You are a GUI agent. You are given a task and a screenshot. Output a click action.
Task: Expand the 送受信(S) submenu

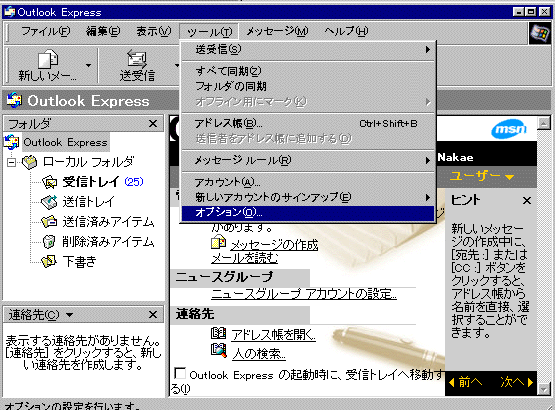click(x=308, y=50)
